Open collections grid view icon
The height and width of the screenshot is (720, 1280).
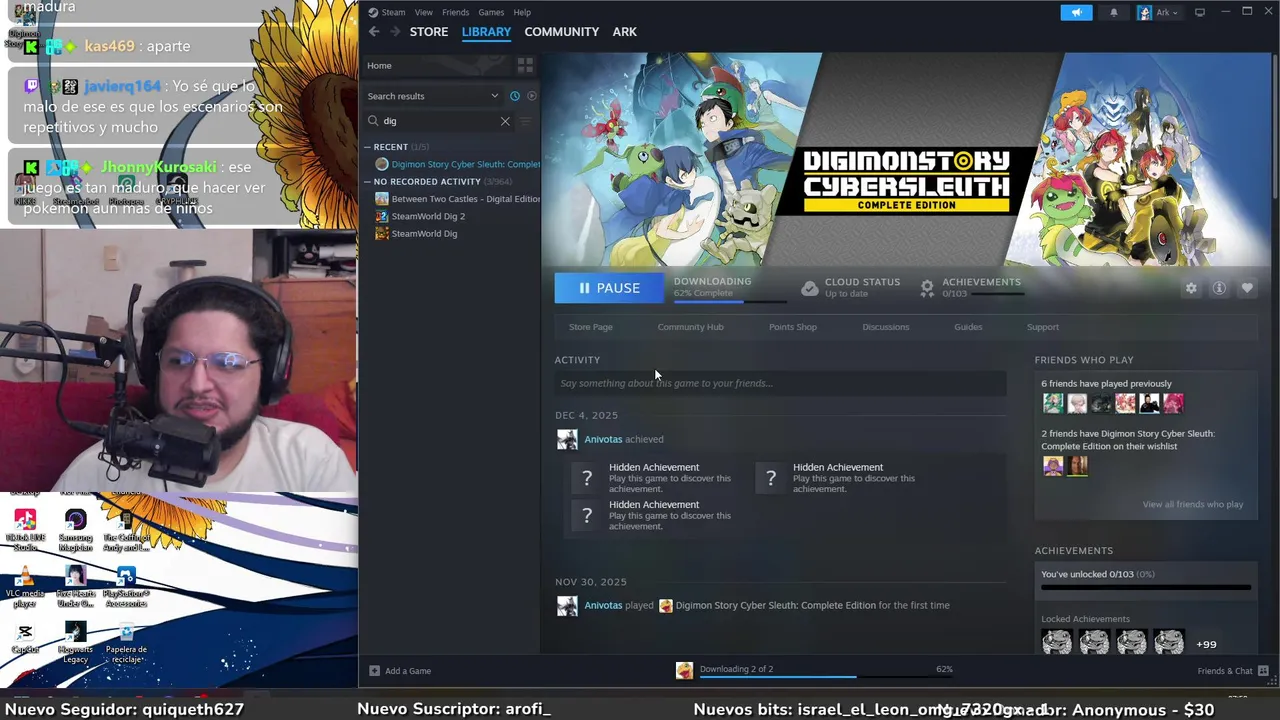coord(525,65)
